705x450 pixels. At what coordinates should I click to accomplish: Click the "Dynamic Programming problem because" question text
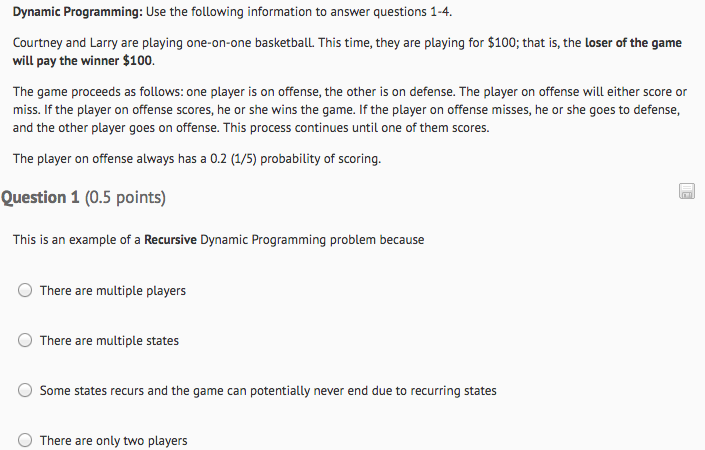pos(312,240)
